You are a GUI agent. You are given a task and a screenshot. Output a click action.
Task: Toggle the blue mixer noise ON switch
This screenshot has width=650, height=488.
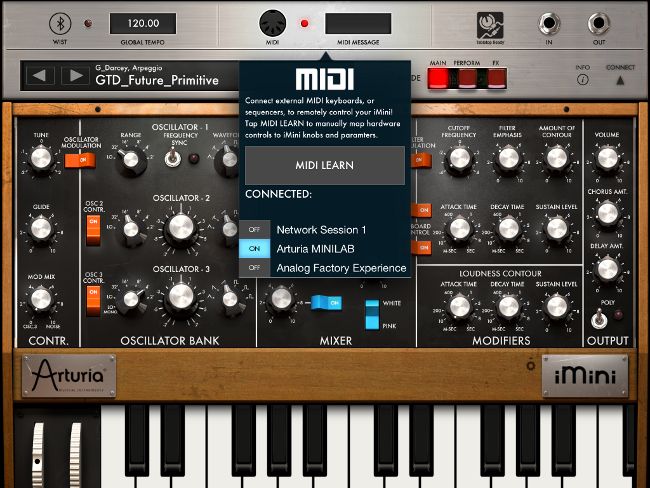pos(327,303)
